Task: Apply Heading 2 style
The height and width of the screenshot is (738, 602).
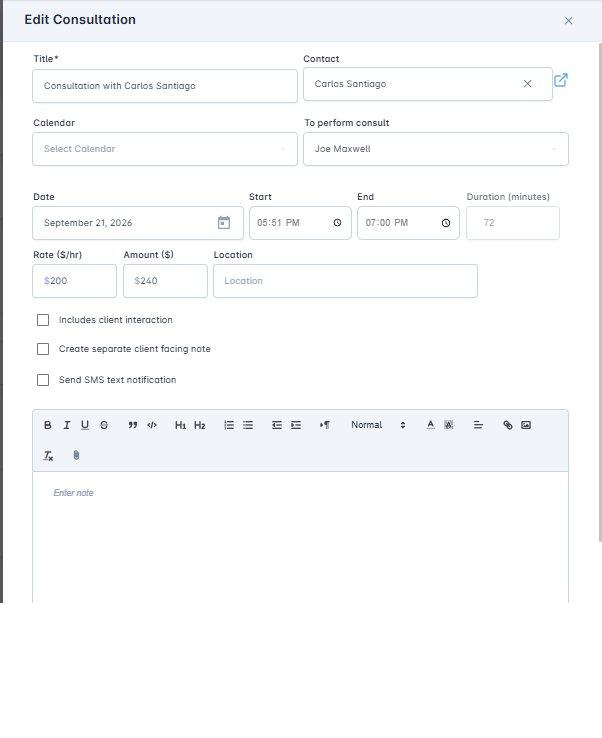Action: click(x=200, y=425)
